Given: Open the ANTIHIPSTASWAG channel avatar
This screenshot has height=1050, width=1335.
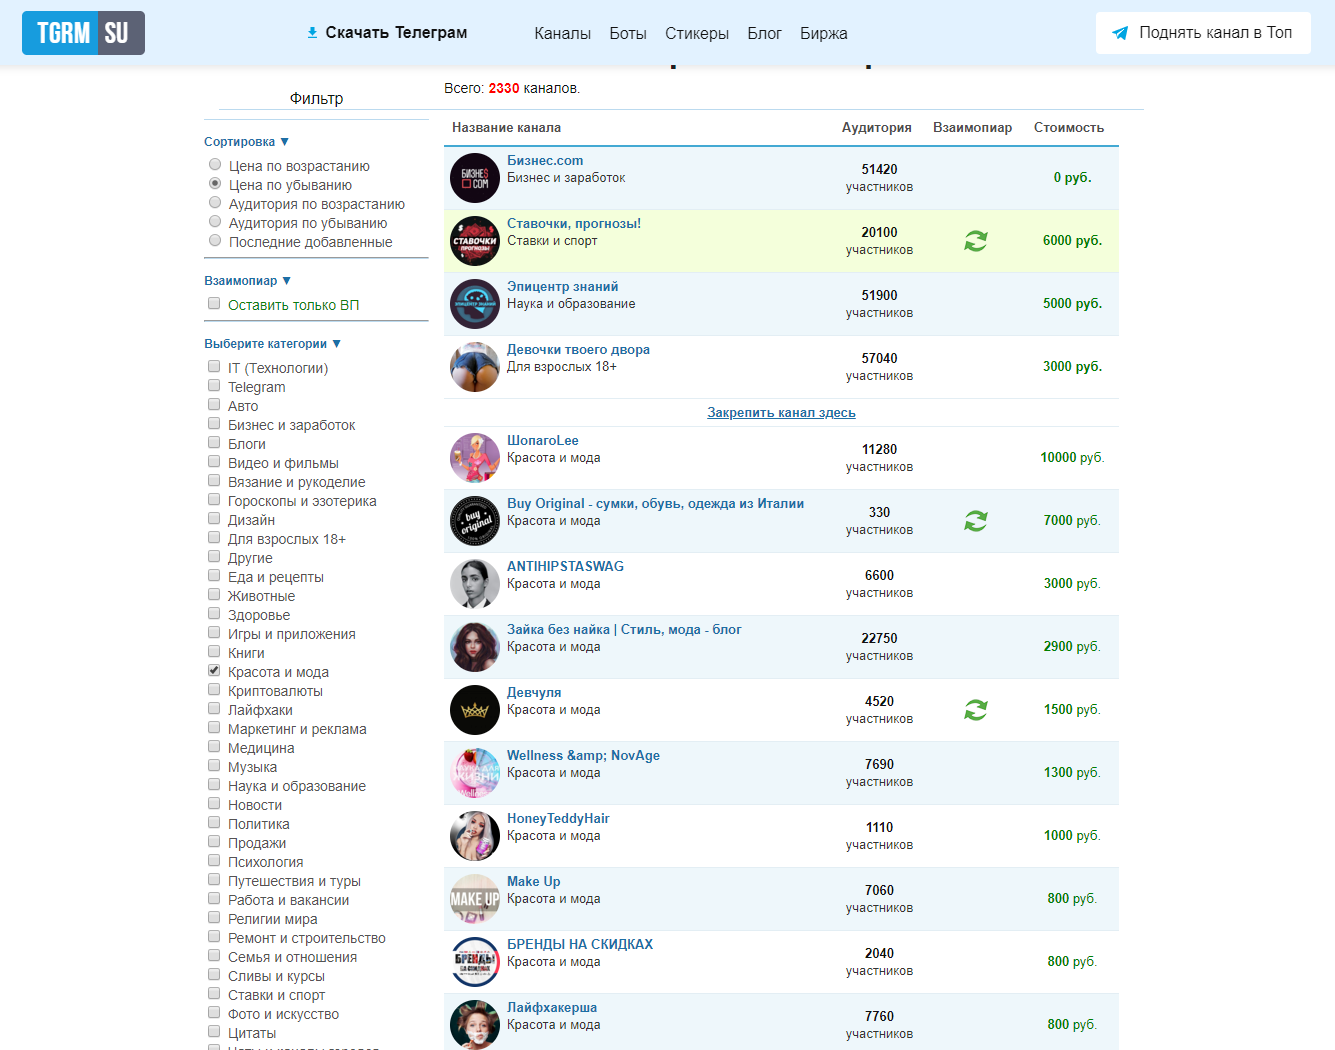Looking at the screenshot, I should 475,584.
